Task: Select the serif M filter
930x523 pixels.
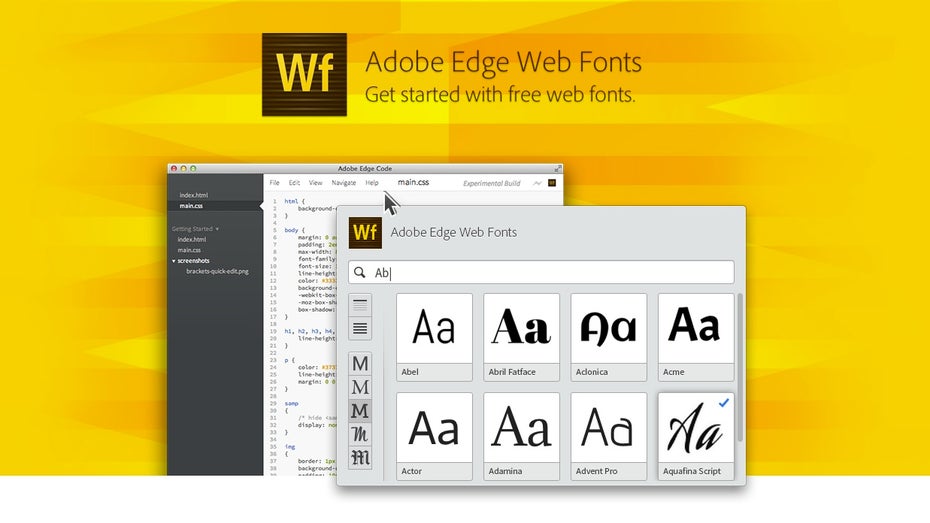Action: (360, 387)
